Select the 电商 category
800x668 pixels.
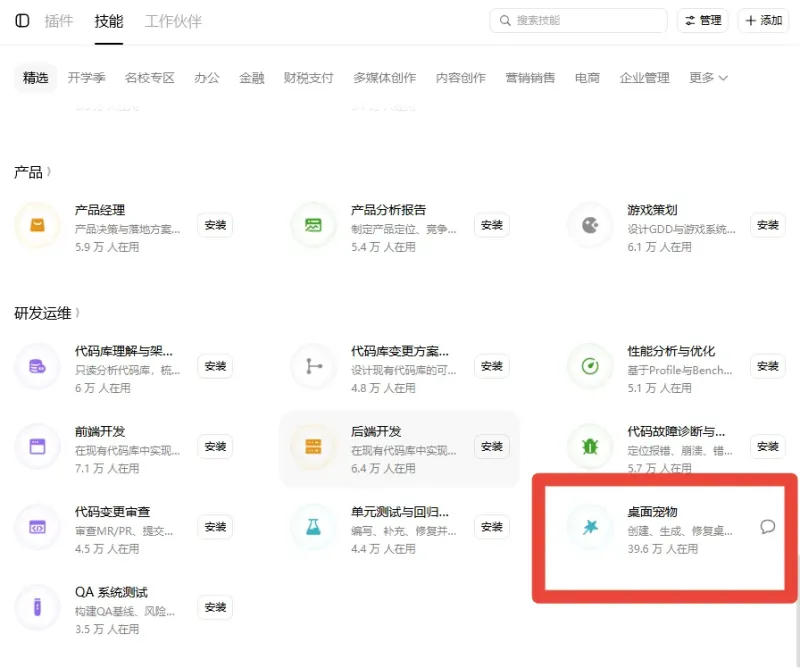pyautogui.click(x=587, y=78)
